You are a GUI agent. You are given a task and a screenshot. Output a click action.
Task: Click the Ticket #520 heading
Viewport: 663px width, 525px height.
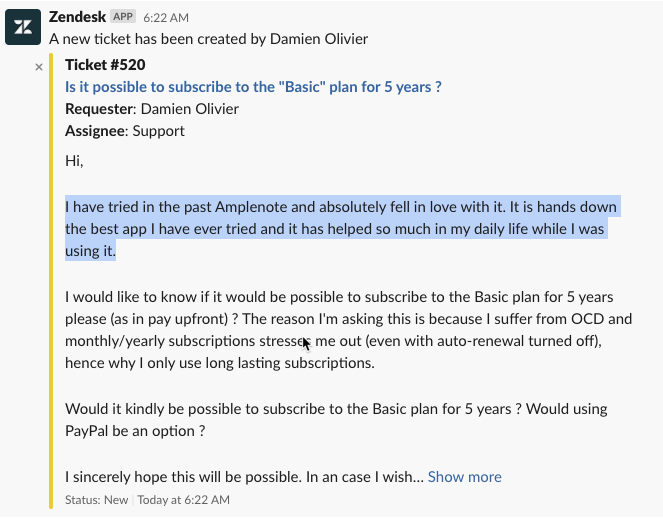(105, 65)
